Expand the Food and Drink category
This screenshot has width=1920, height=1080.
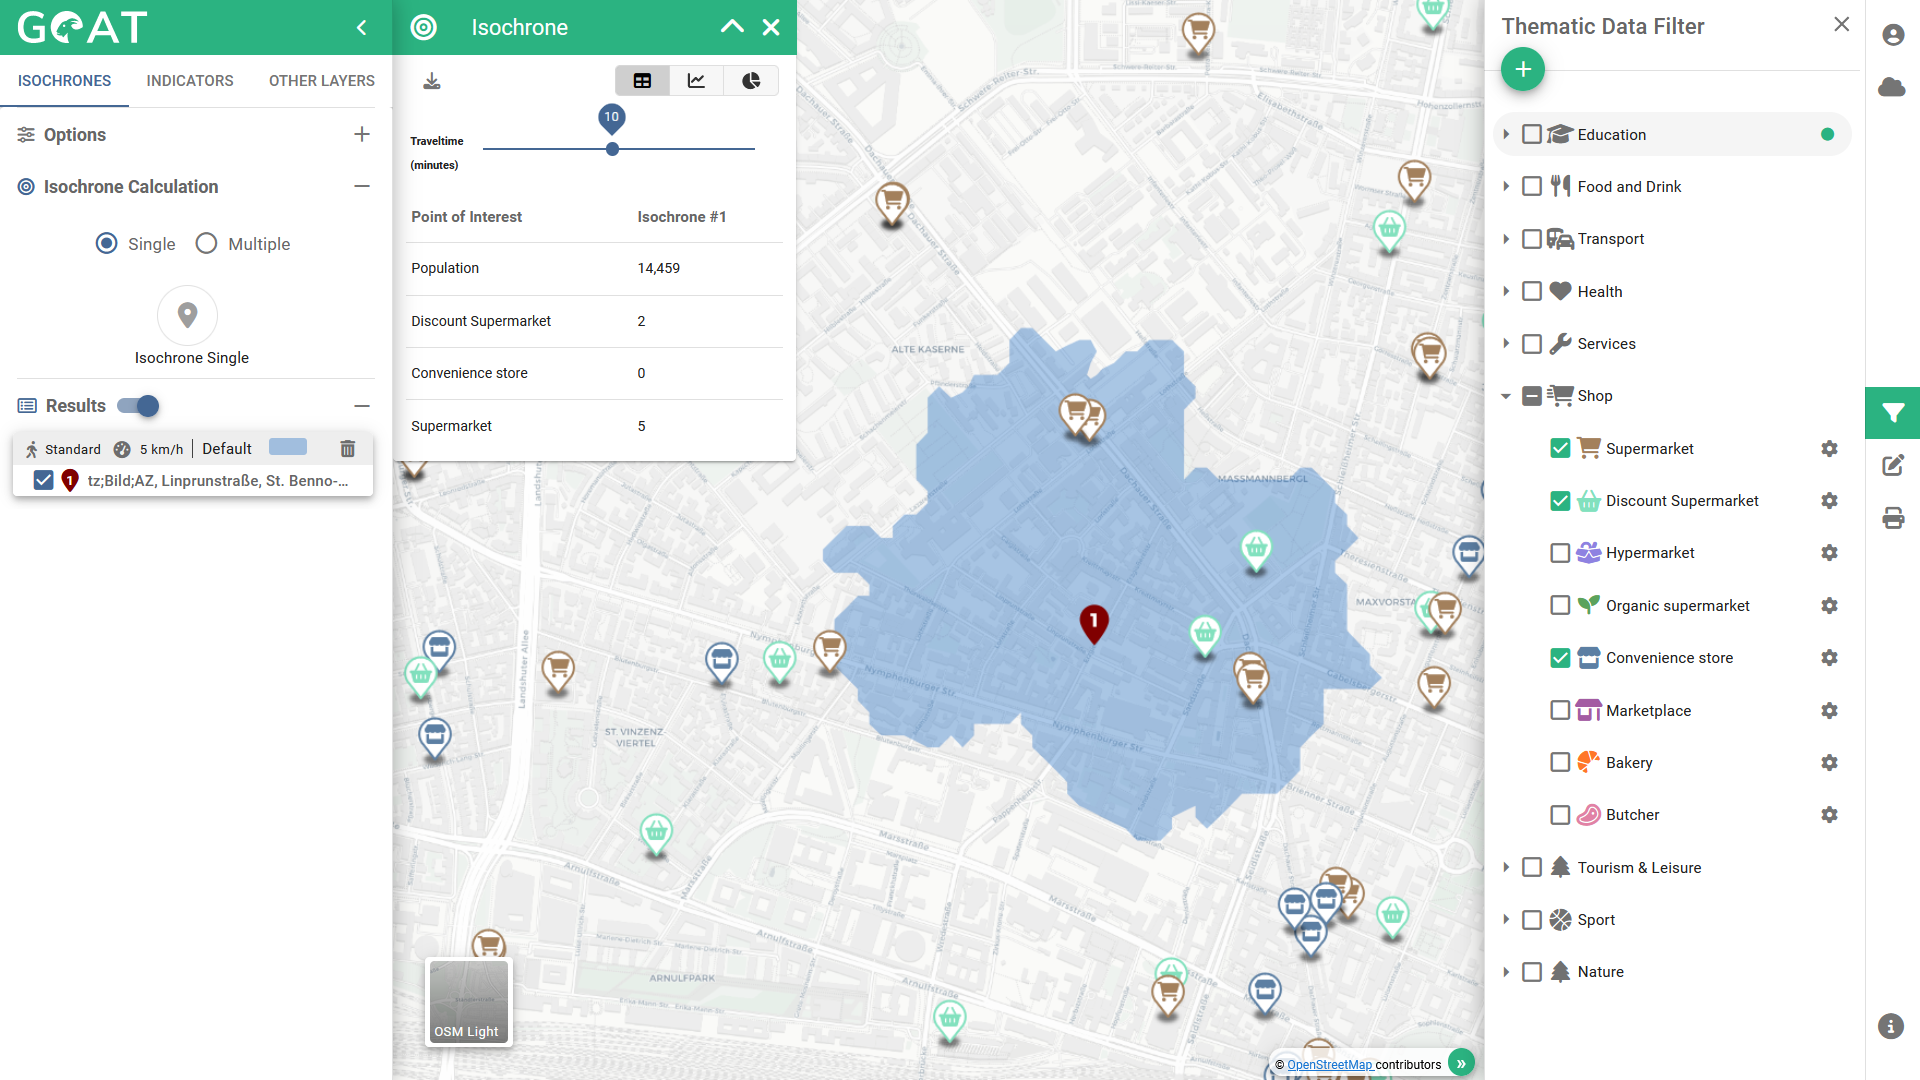1506,187
